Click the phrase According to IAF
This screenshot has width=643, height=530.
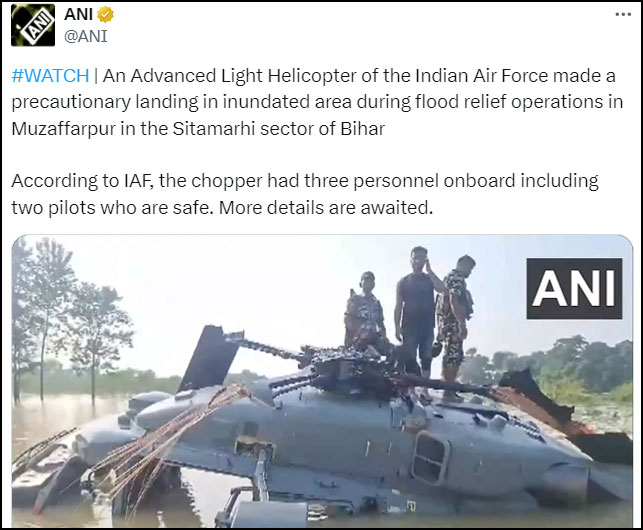point(82,181)
